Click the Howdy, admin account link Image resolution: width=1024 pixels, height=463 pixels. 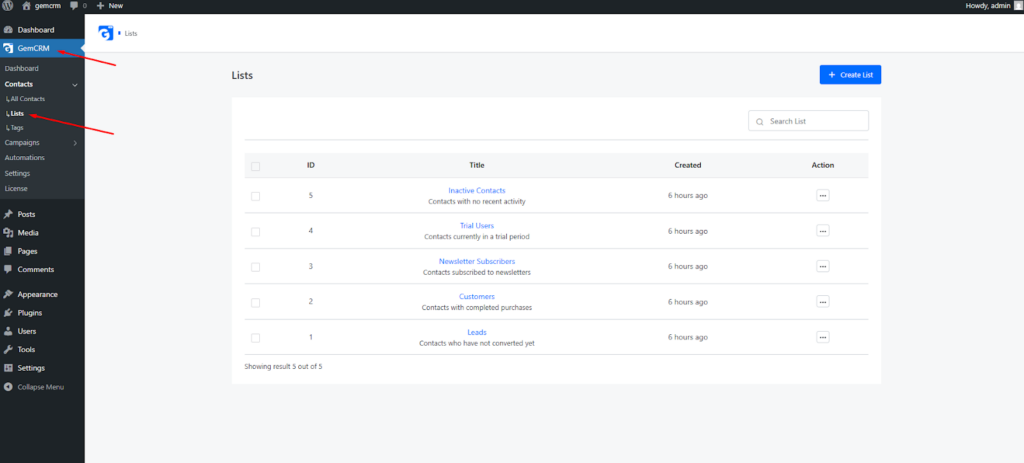[987, 5]
